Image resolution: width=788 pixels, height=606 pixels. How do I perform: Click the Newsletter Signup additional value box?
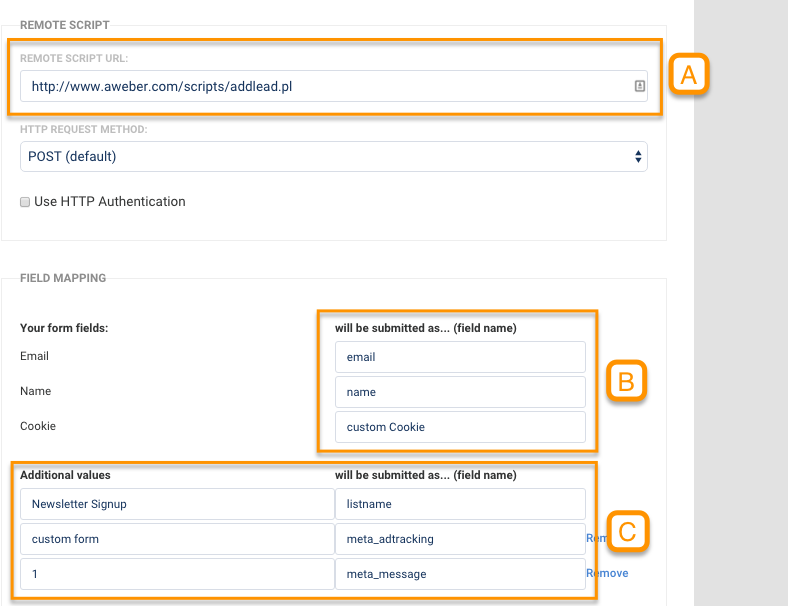click(177, 505)
